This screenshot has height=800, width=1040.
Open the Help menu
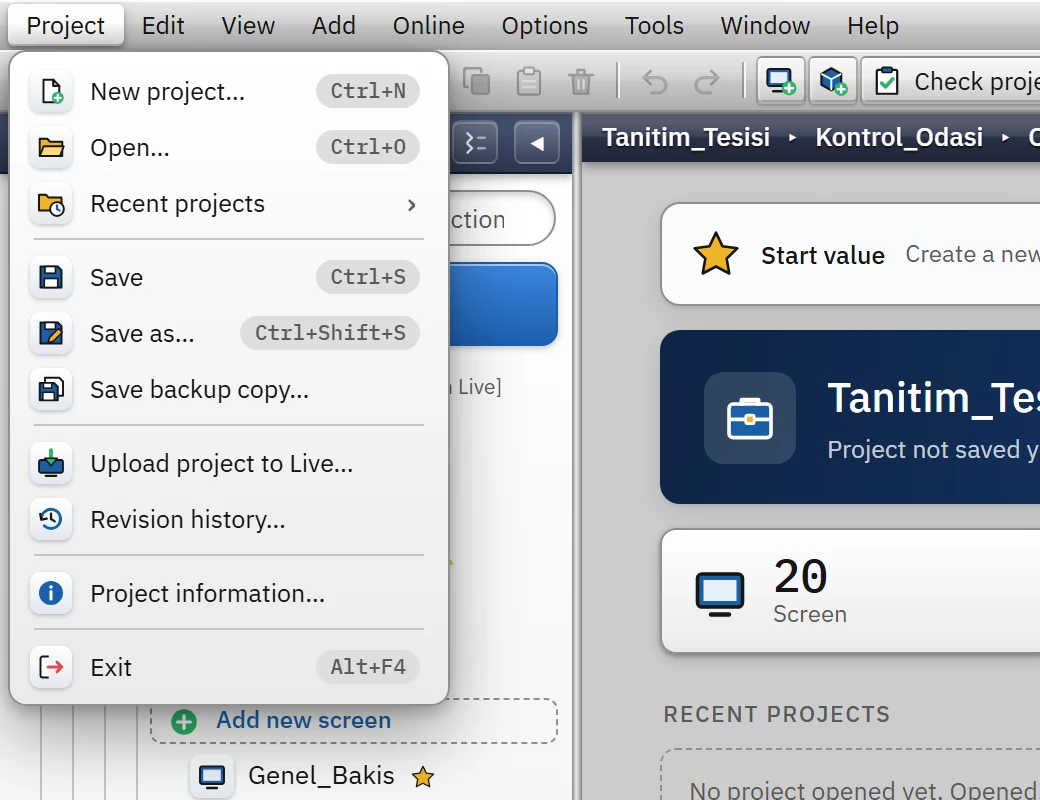click(873, 25)
